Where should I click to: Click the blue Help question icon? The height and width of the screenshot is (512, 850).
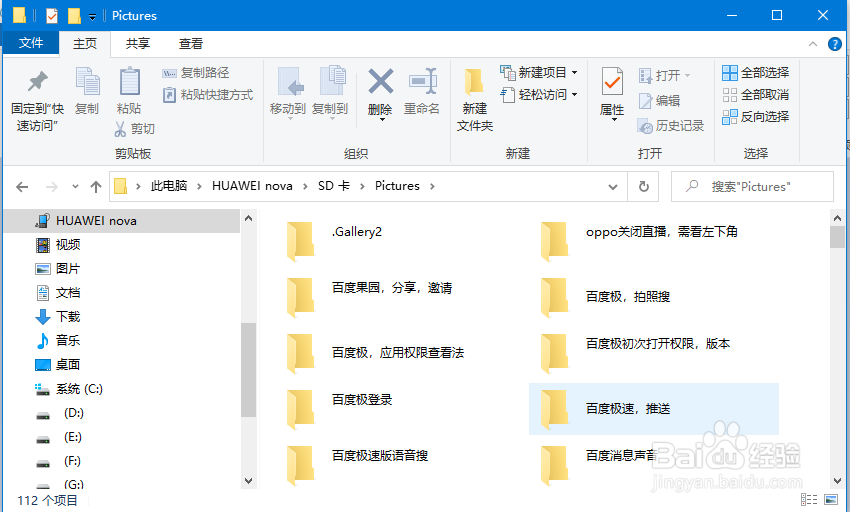[x=835, y=44]
